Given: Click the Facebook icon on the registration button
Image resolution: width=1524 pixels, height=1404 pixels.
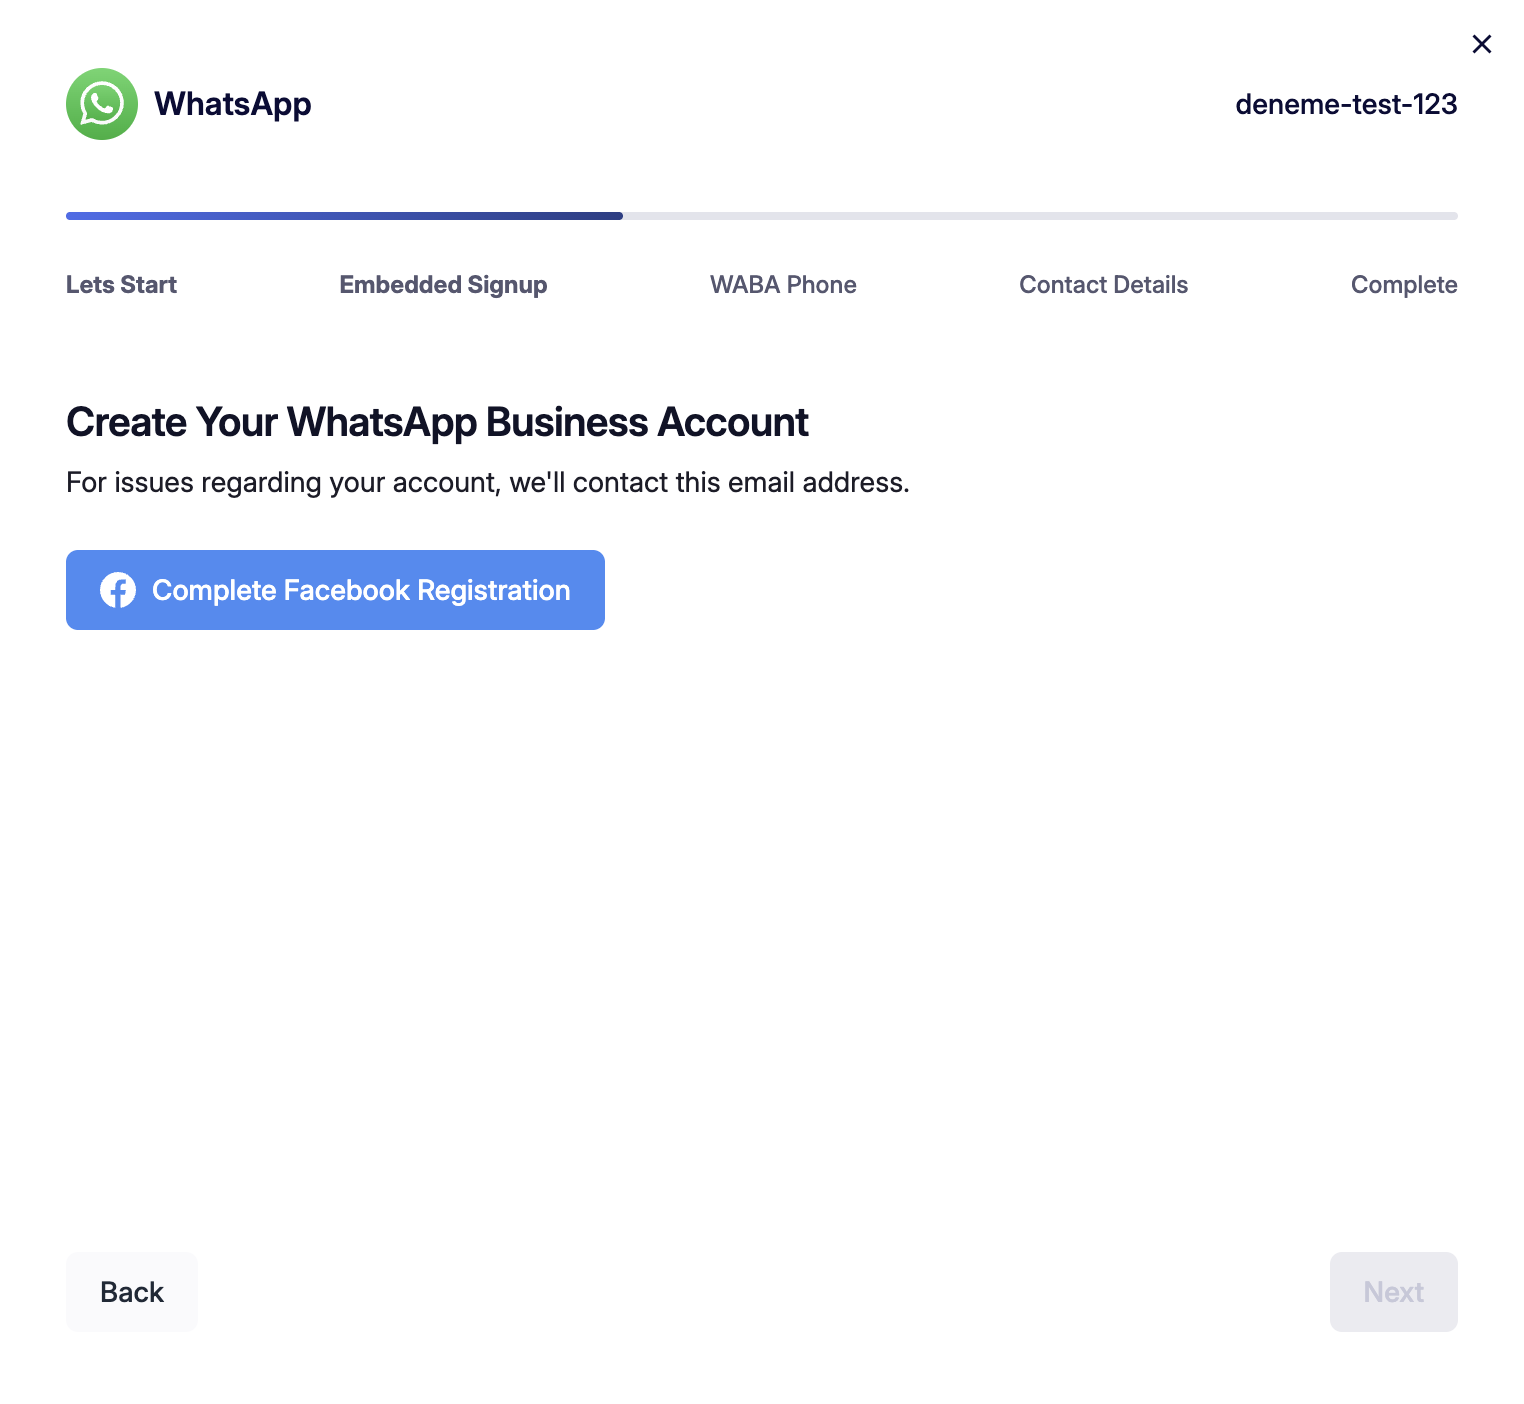Looking at the screenshot, I should pyautogui.click(x=118, y=590).
